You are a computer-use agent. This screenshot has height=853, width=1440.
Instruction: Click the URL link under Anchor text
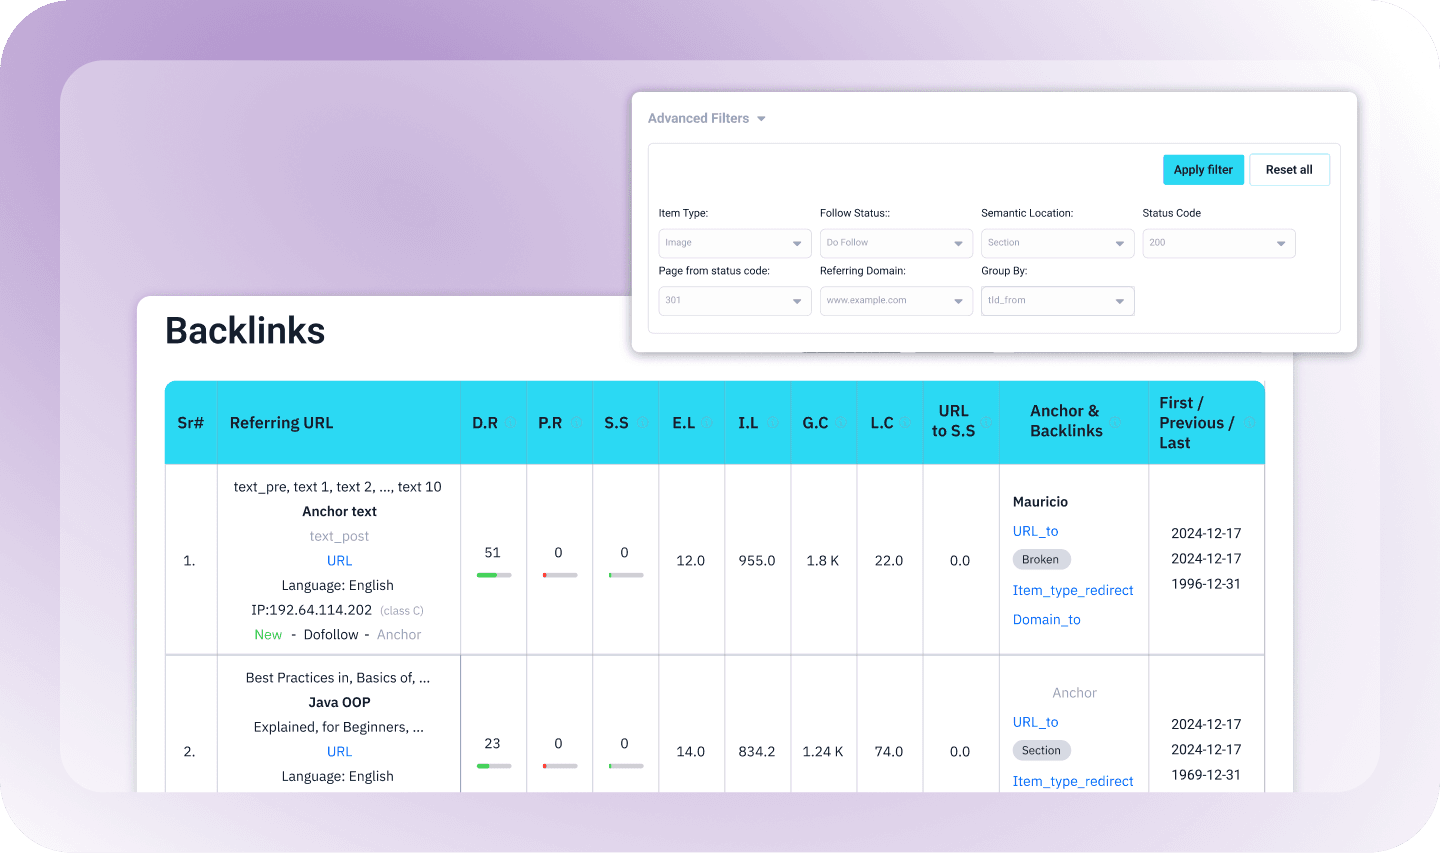[x=339, y=561]
